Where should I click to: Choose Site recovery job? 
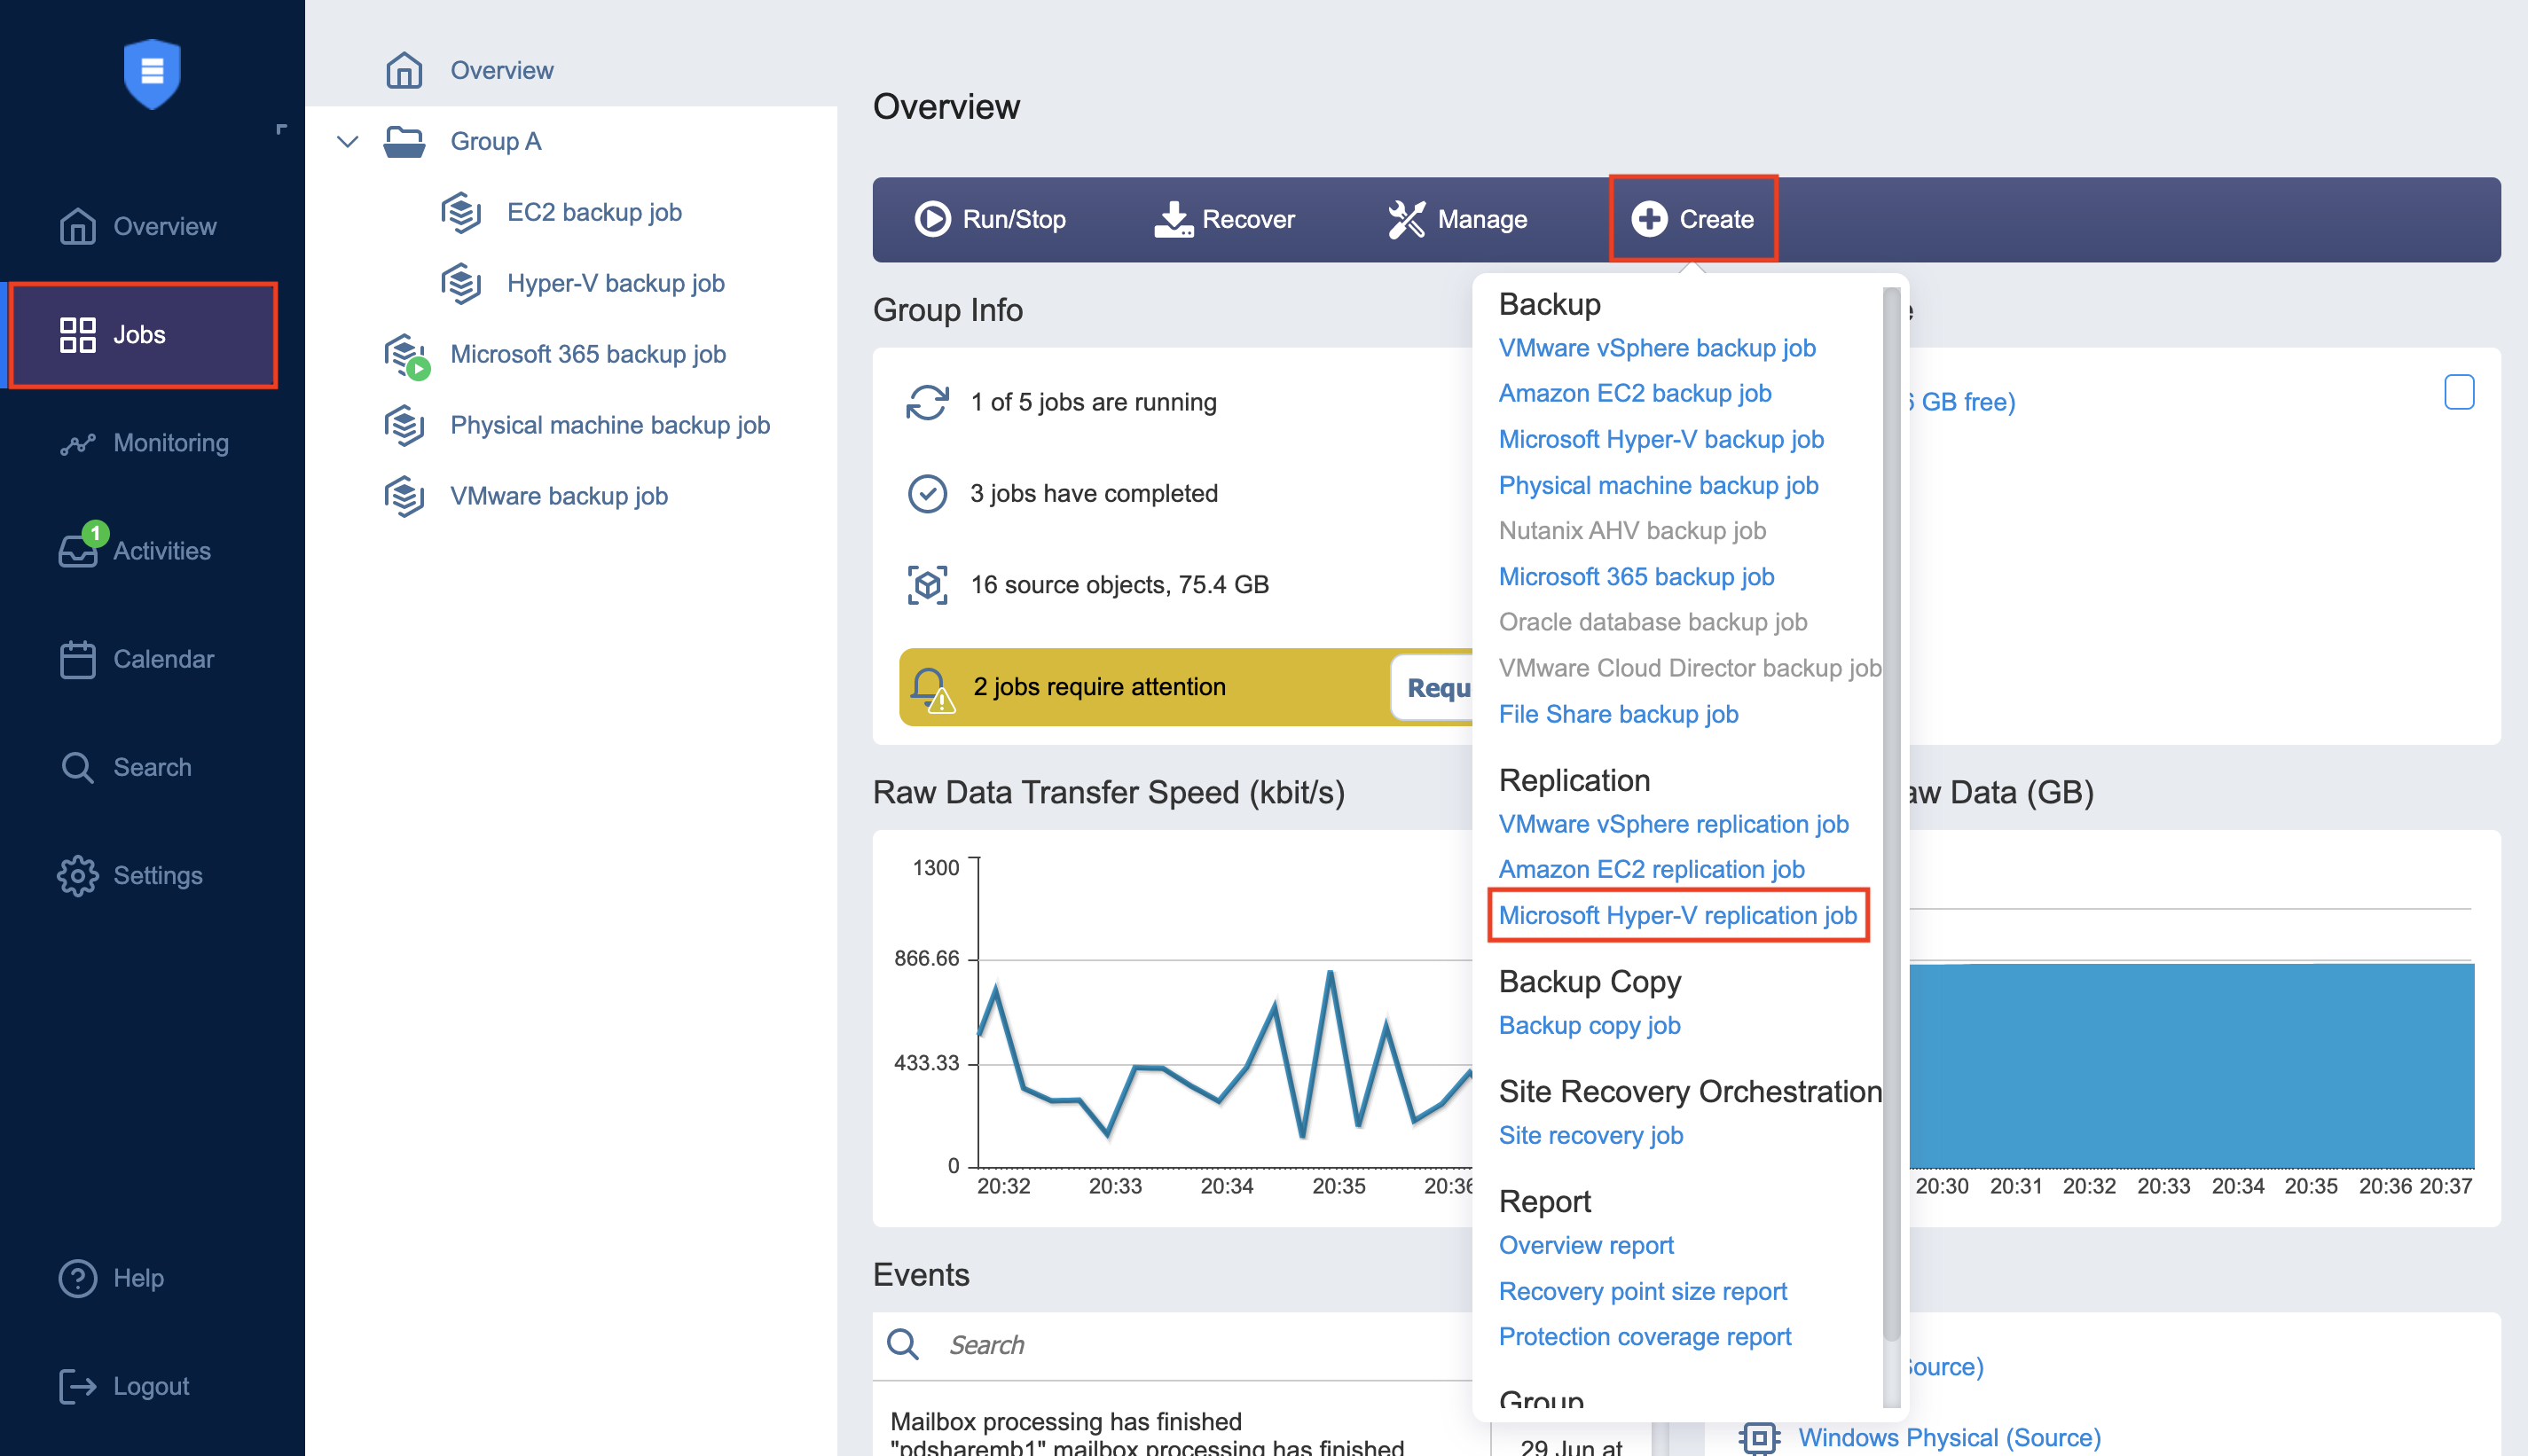pyautogui.click(x=1590, y=1135)
